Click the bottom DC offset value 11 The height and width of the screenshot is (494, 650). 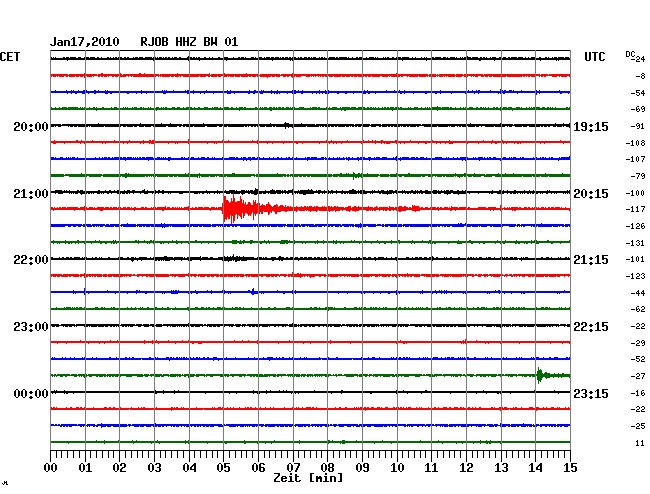pos(640,443)
